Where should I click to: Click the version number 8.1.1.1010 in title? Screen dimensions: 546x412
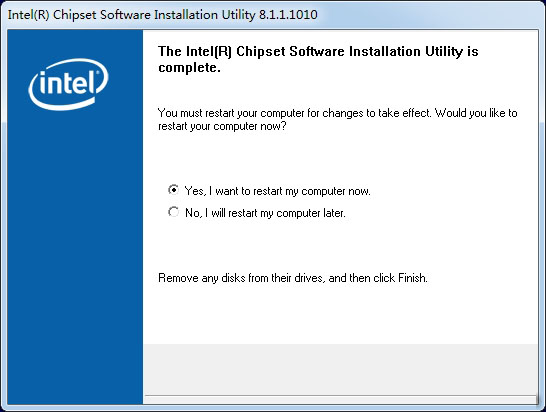click(x=288, y=15)
